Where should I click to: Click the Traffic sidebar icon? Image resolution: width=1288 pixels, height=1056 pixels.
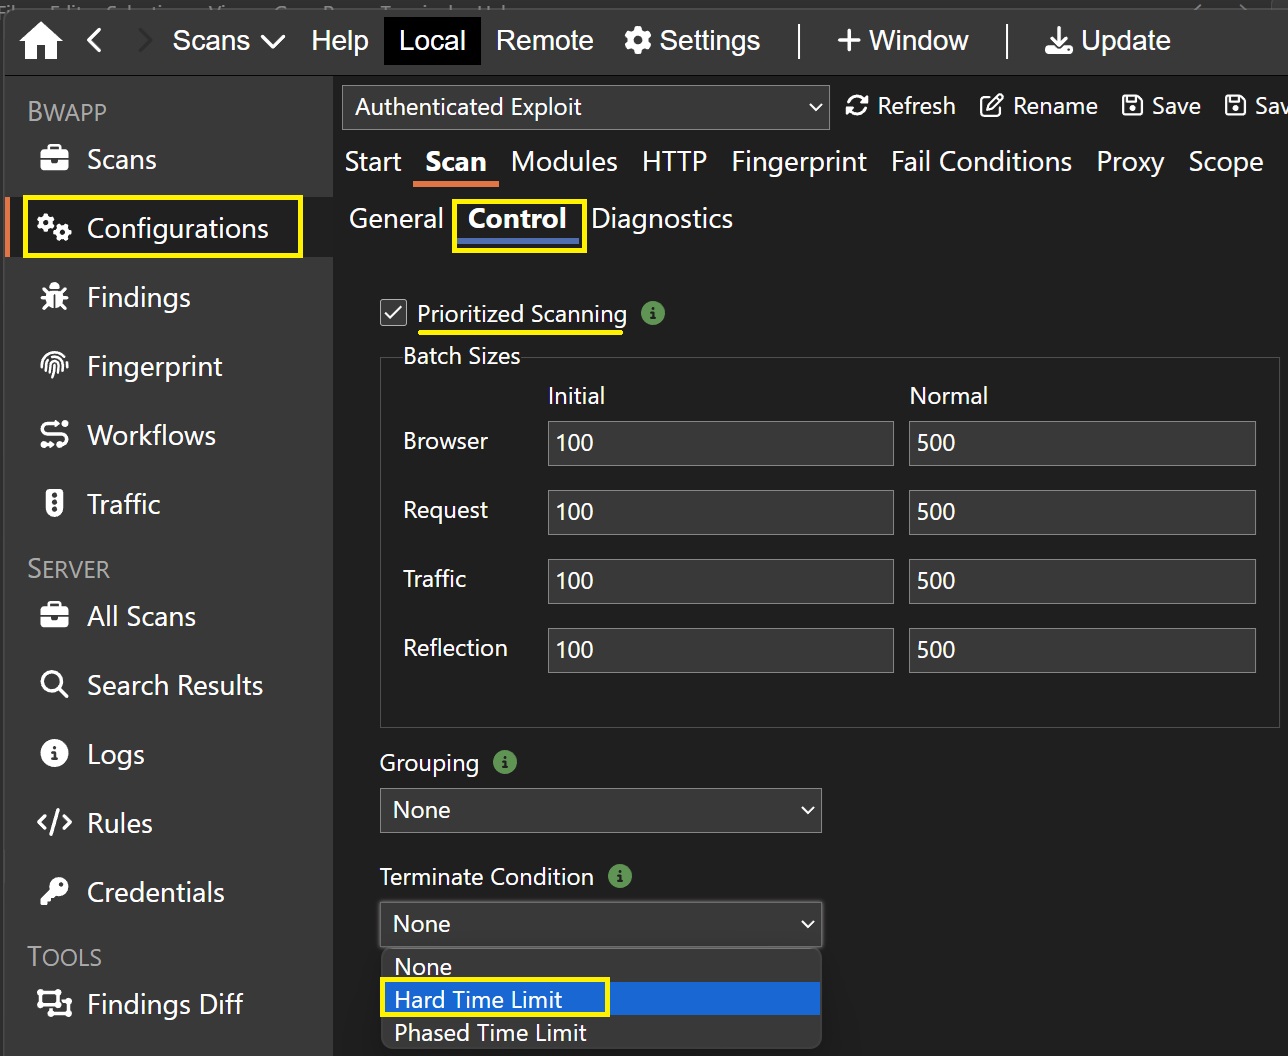pos(54,504)
